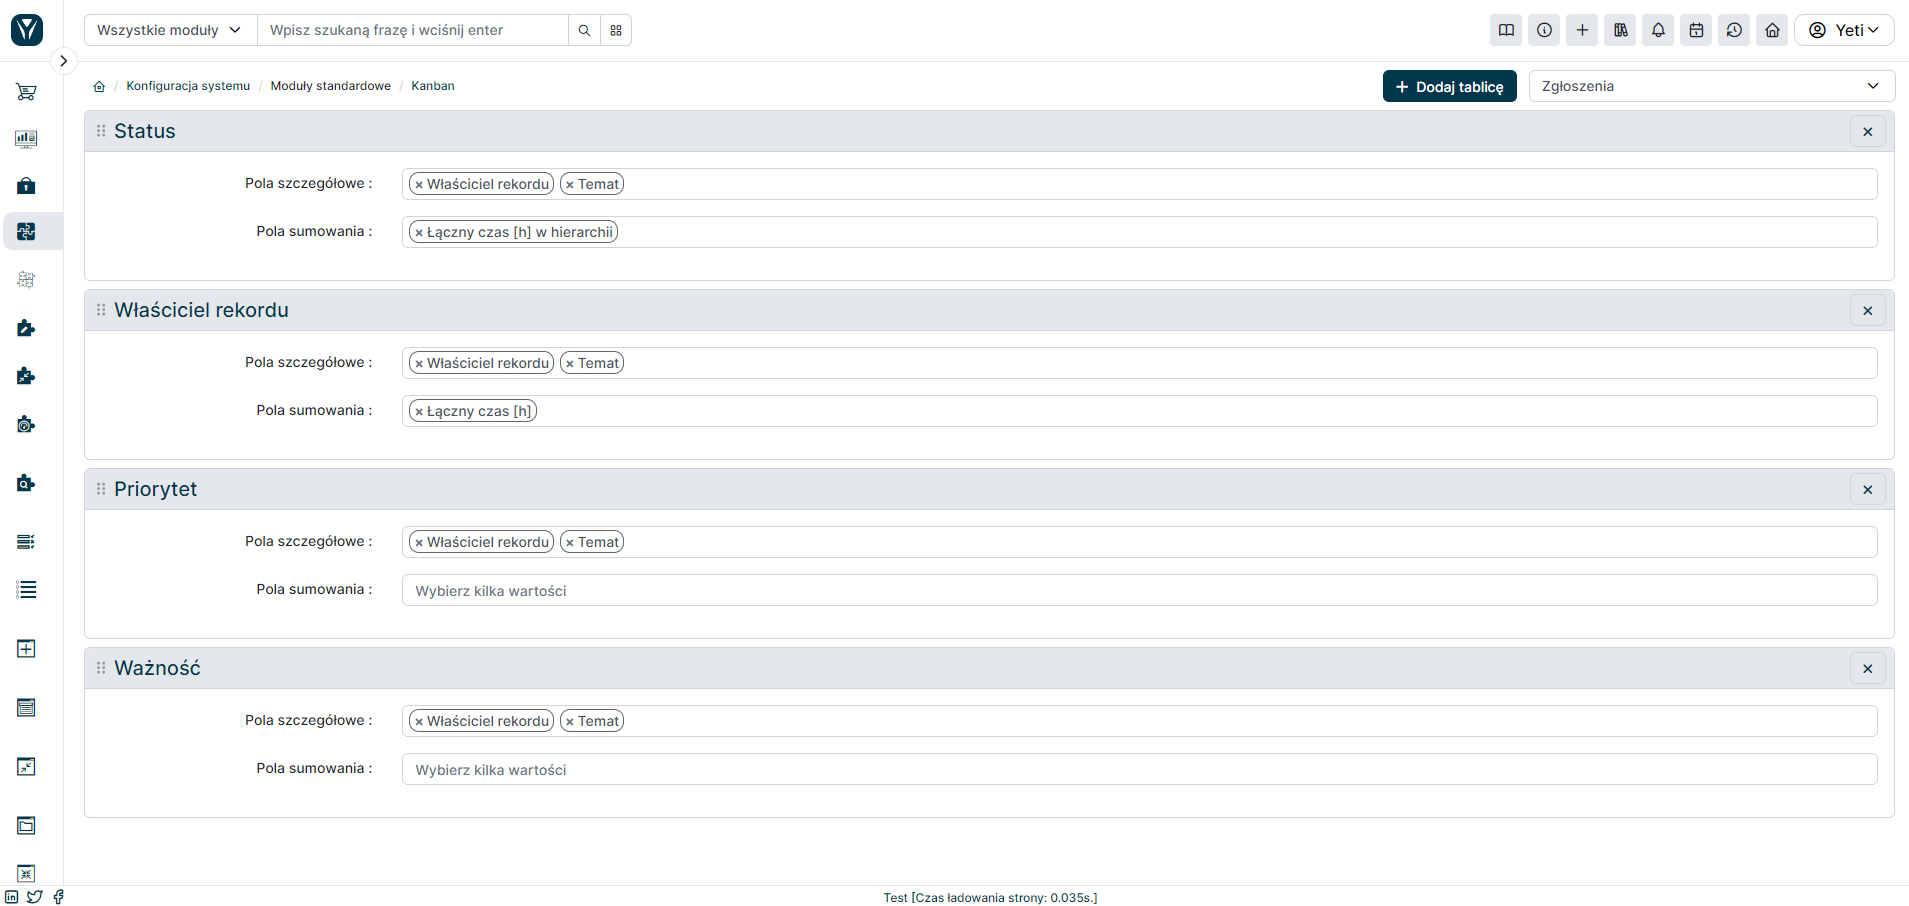Go to Konfiguracja systemu breadcrumb
This screenshot has width=1909, height=906.
click(x=188, y=86)
